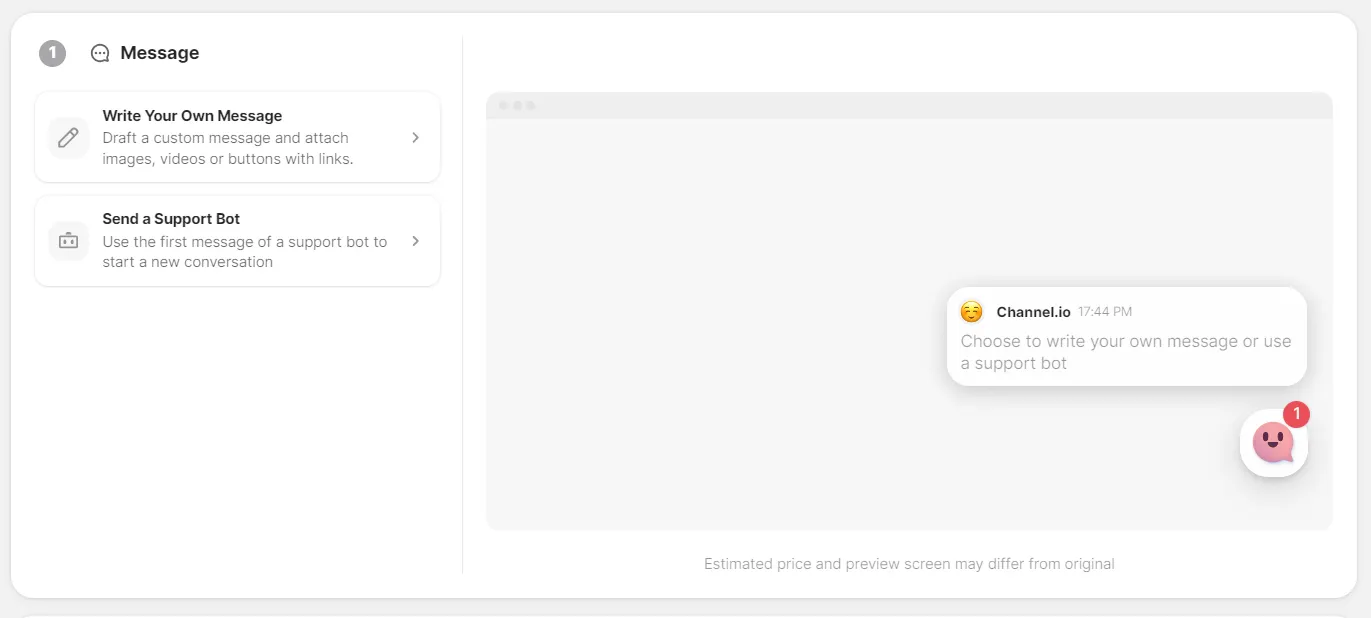Select the Write Your Own Message title
This screenshot has height=618, width=1371.
(192, 116)
